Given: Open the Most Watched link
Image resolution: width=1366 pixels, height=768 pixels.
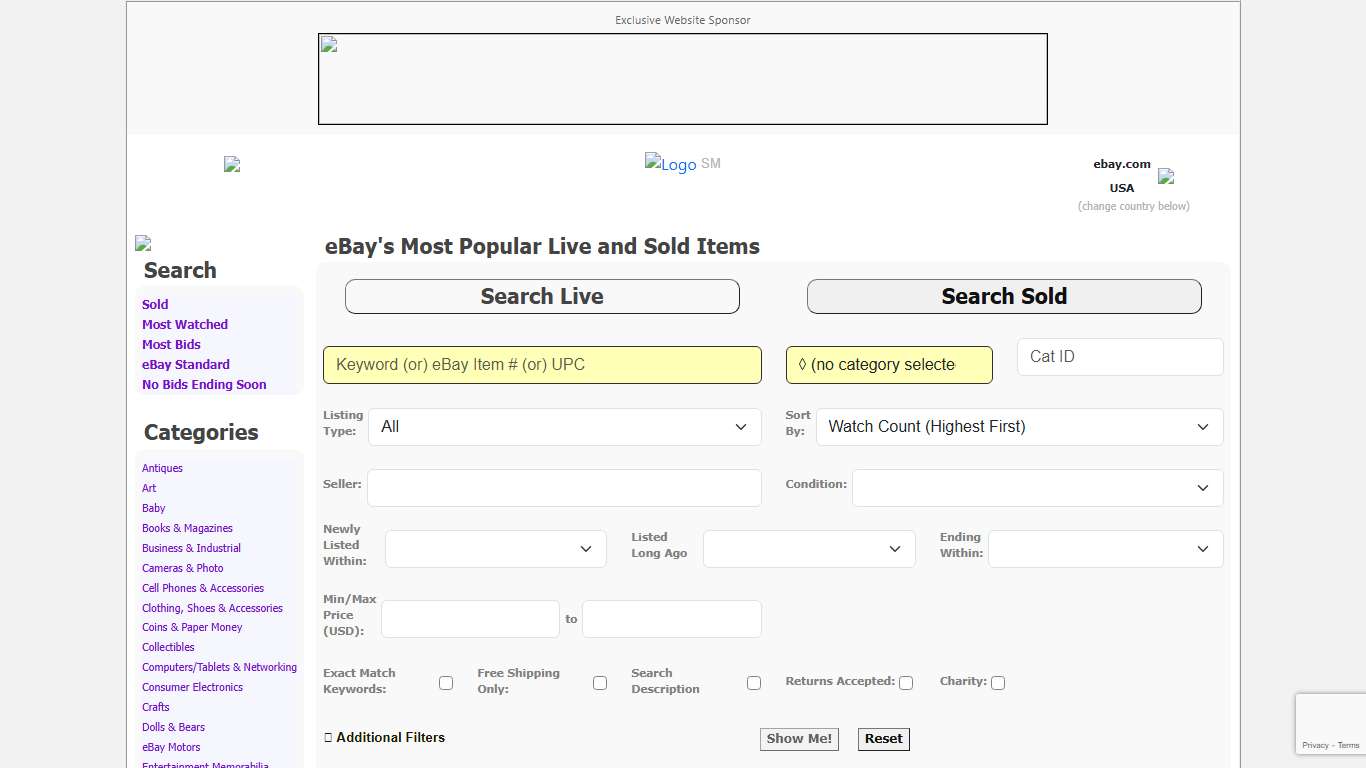Looking at the screenshot, I should pyautogui.click(x=184, y=324).
